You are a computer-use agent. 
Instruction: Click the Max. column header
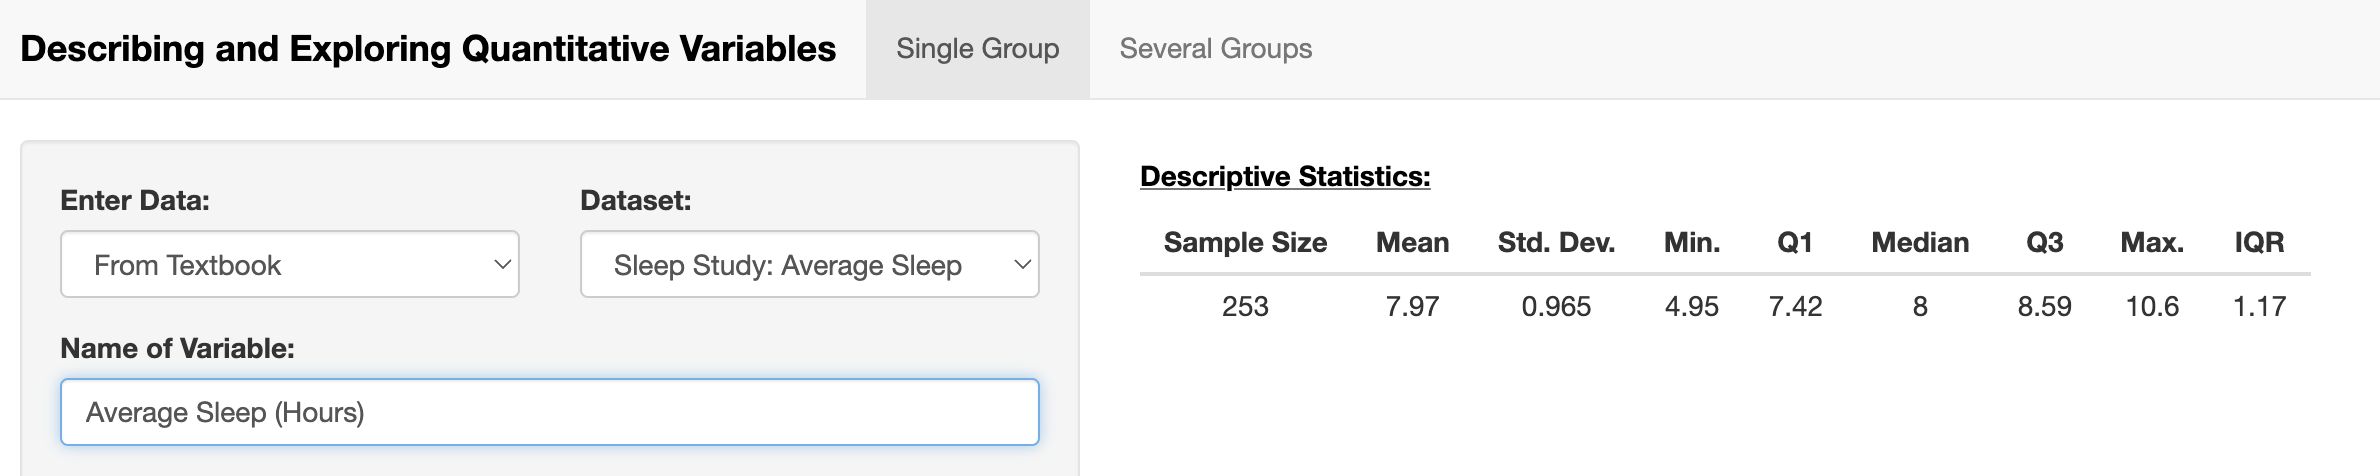tap(2152, 242)
